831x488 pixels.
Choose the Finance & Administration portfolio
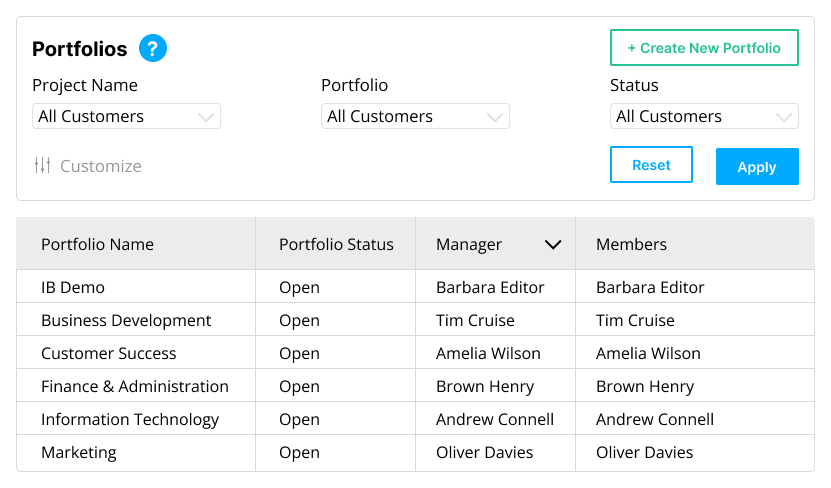tap(135, 387)
